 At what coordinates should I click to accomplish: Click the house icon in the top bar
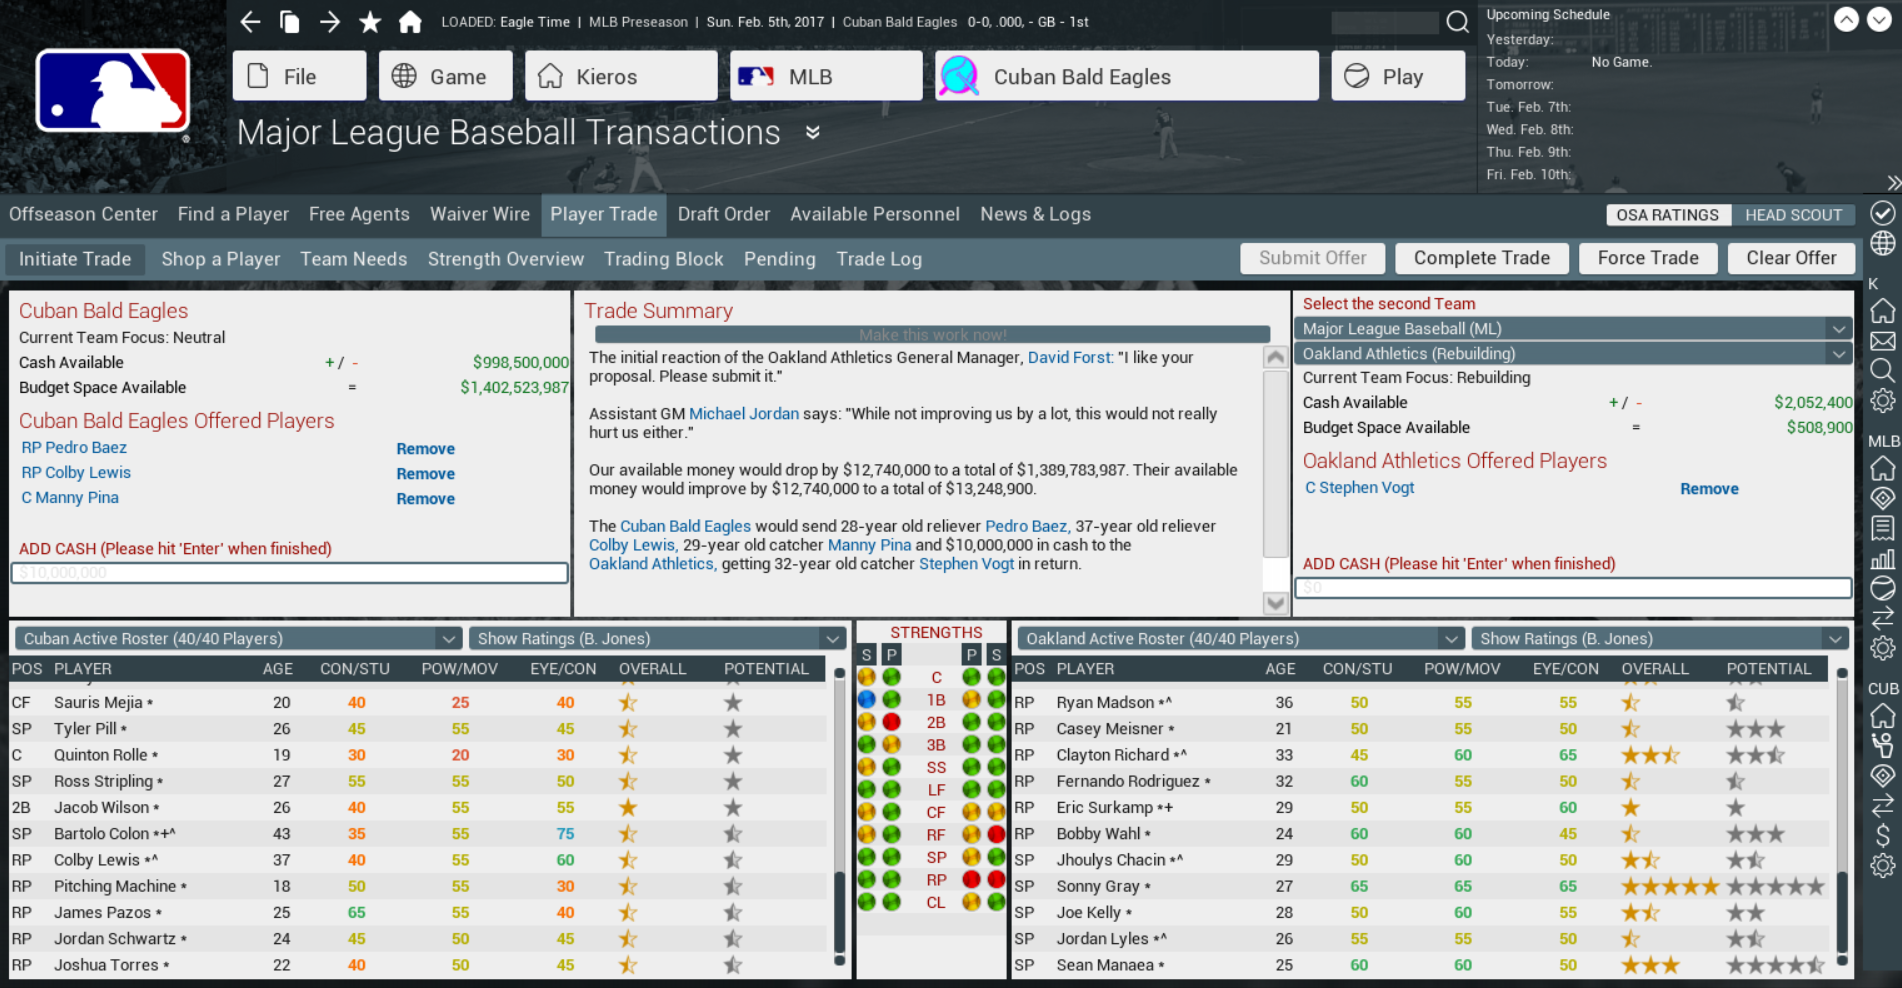point(410,22)
